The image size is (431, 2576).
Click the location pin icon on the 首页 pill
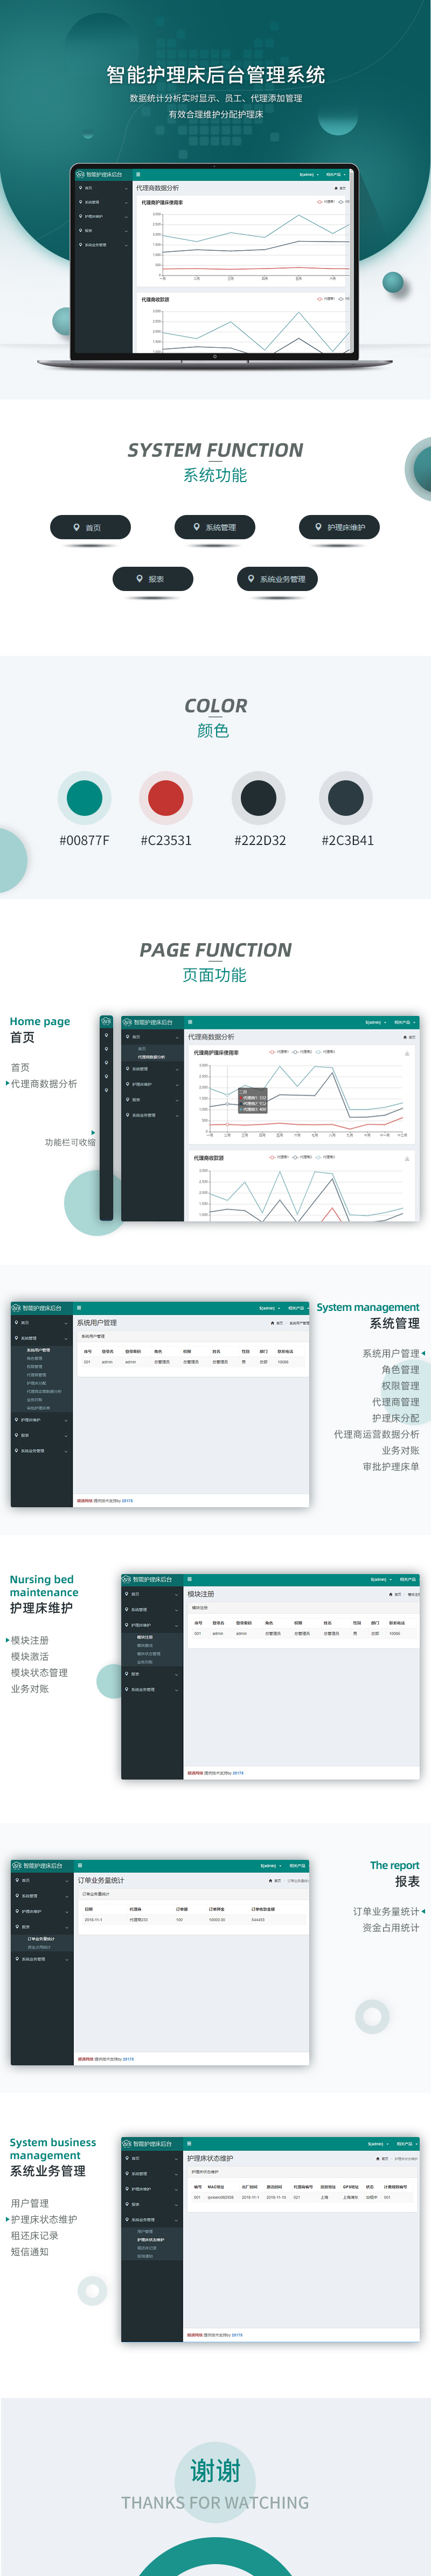(x=77, y=527)
